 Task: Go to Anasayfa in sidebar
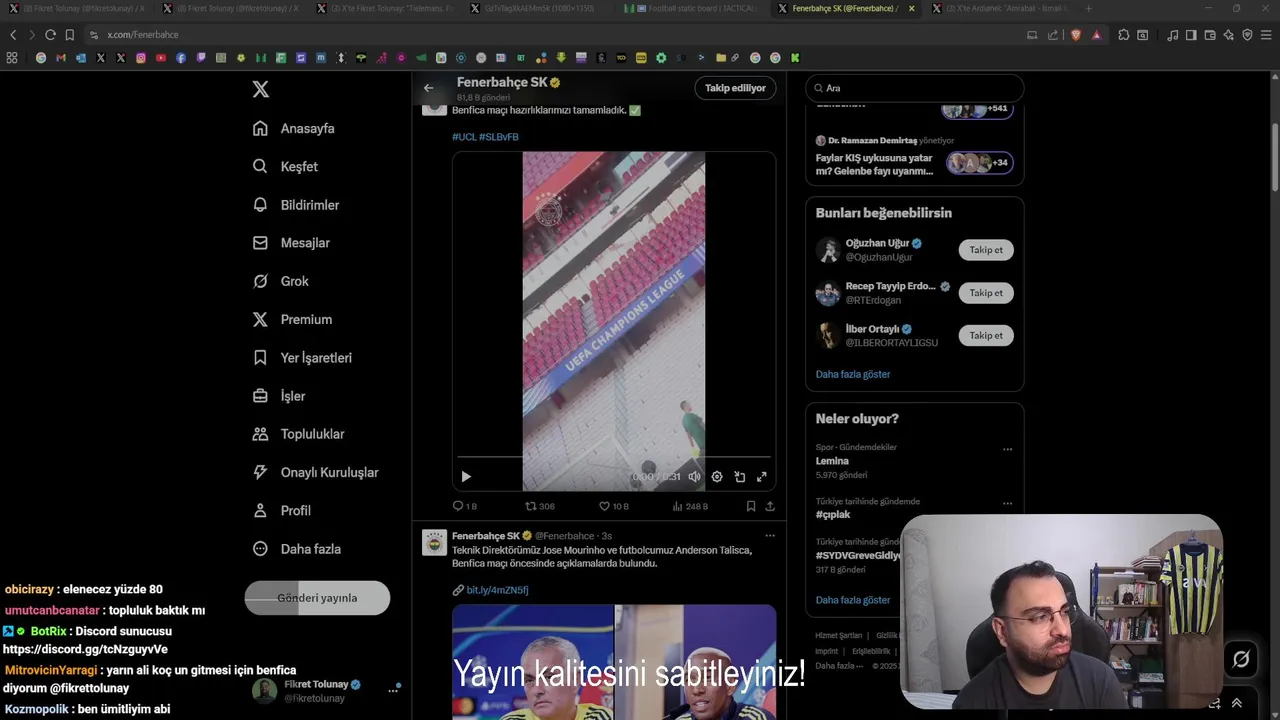pyautogui.click(x=294, y=128)
